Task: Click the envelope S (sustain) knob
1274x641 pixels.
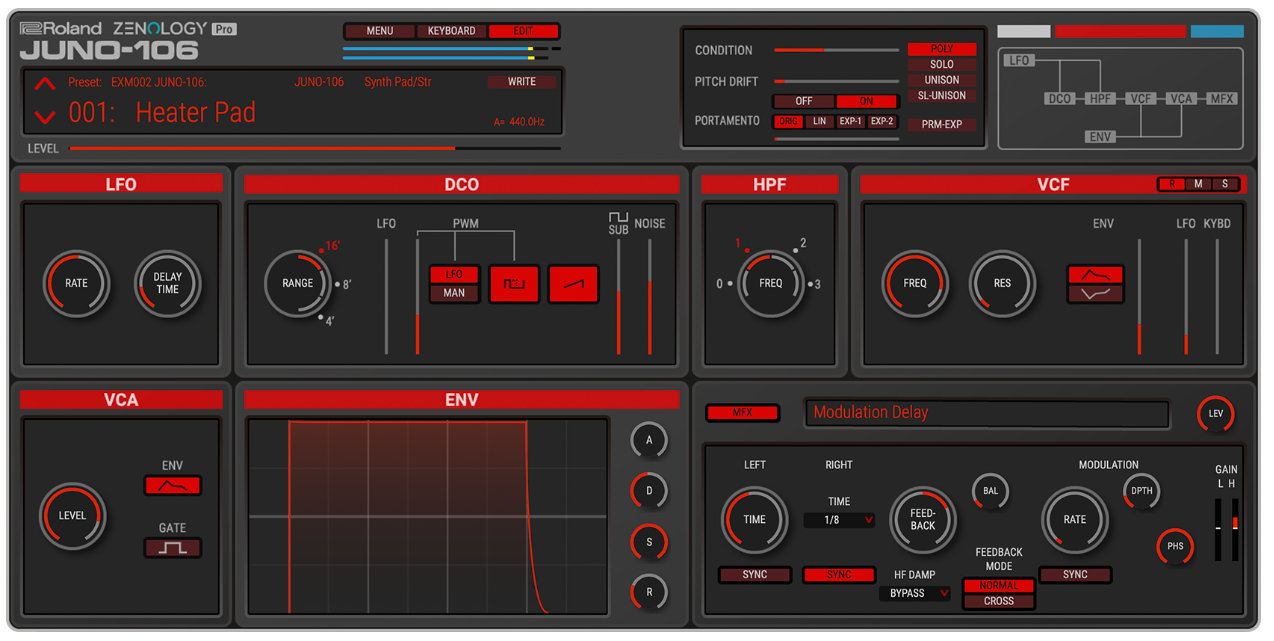Action: click(x=649, y=541)
